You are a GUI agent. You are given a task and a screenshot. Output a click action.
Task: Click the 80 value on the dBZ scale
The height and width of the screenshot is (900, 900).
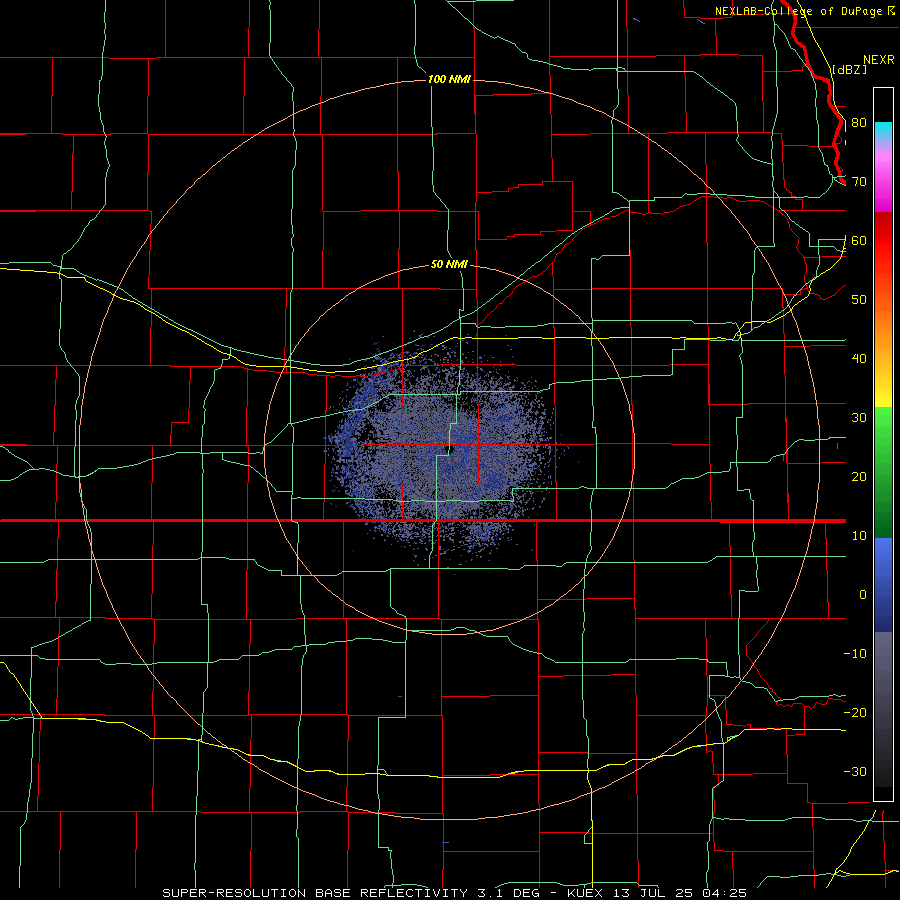click(x=859, y=123)
